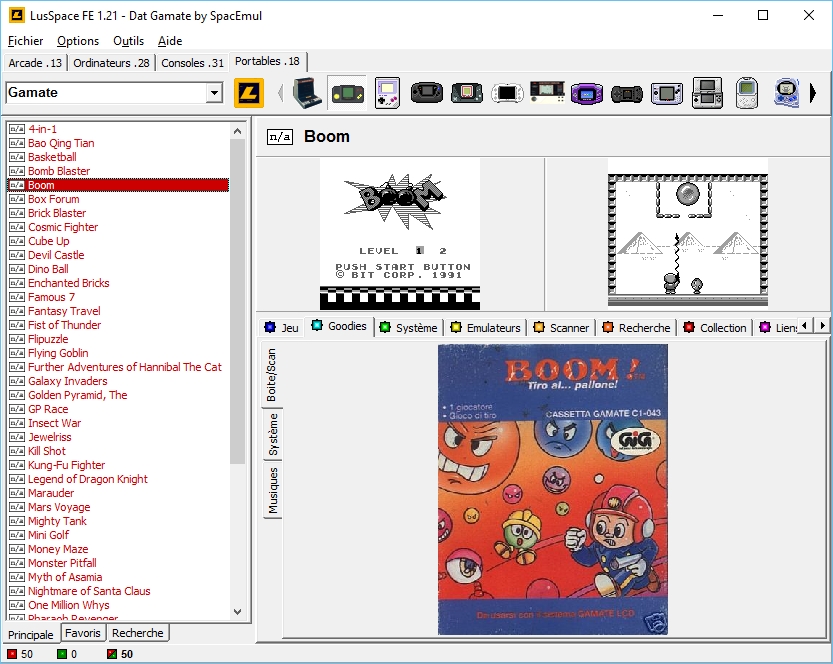Click the Boom! box art scan

click(x=552, y=489)
